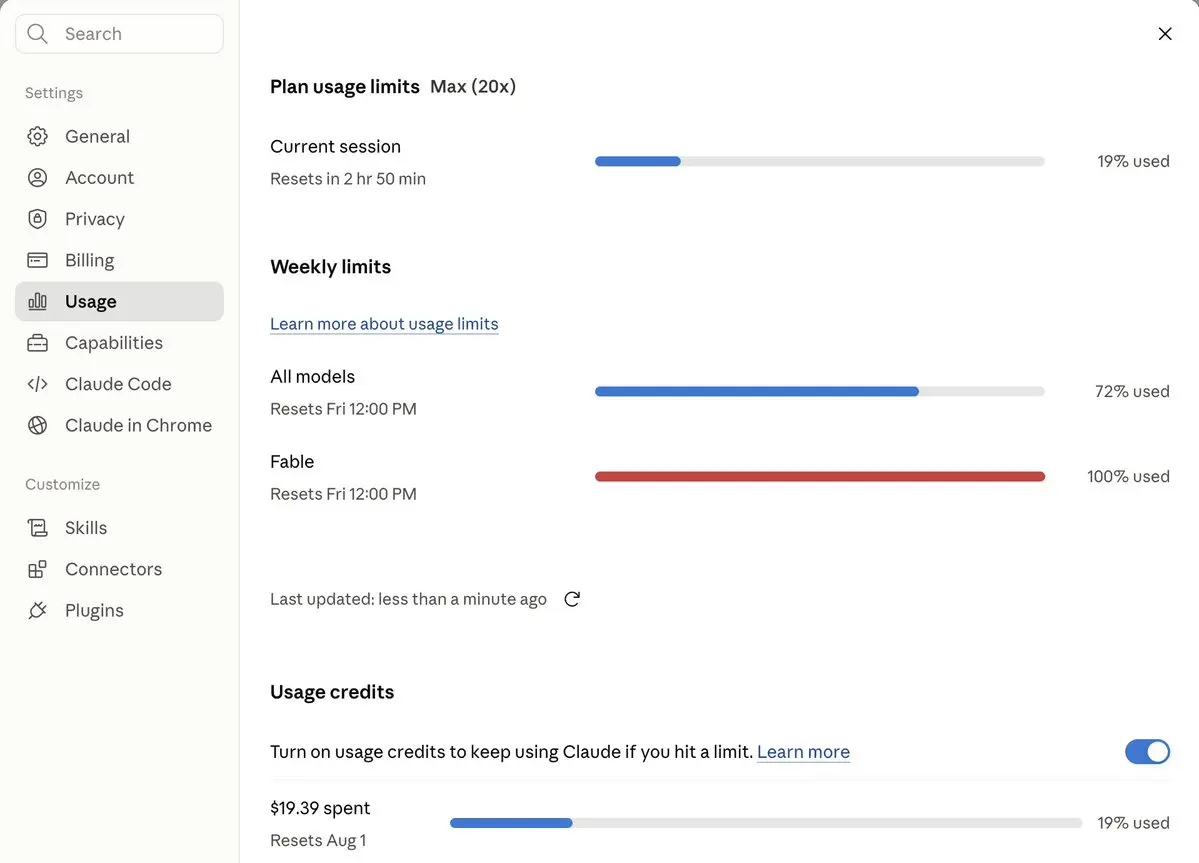This screenshot has height=863, width=1199.
Task: Close the settings dialog
Action: point(1165,34)
